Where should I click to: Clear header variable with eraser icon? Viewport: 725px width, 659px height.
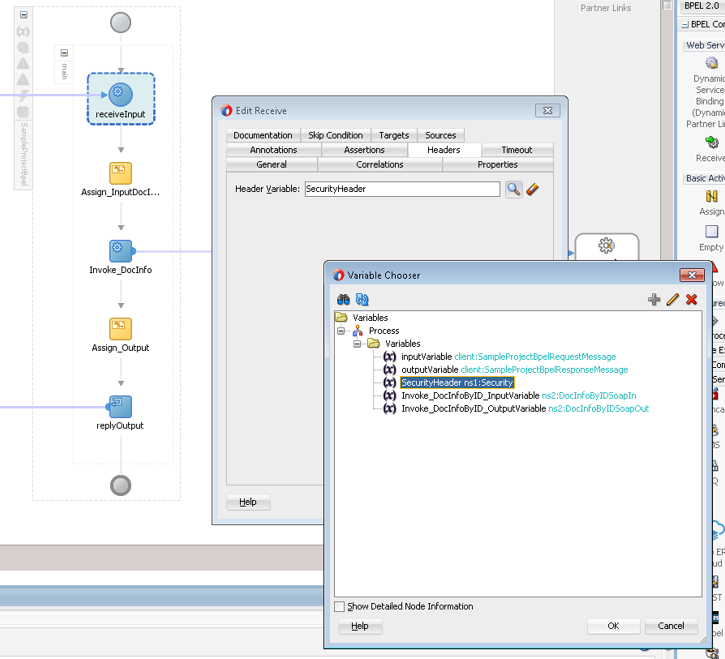pyautogui.click(x=533, y=189)
